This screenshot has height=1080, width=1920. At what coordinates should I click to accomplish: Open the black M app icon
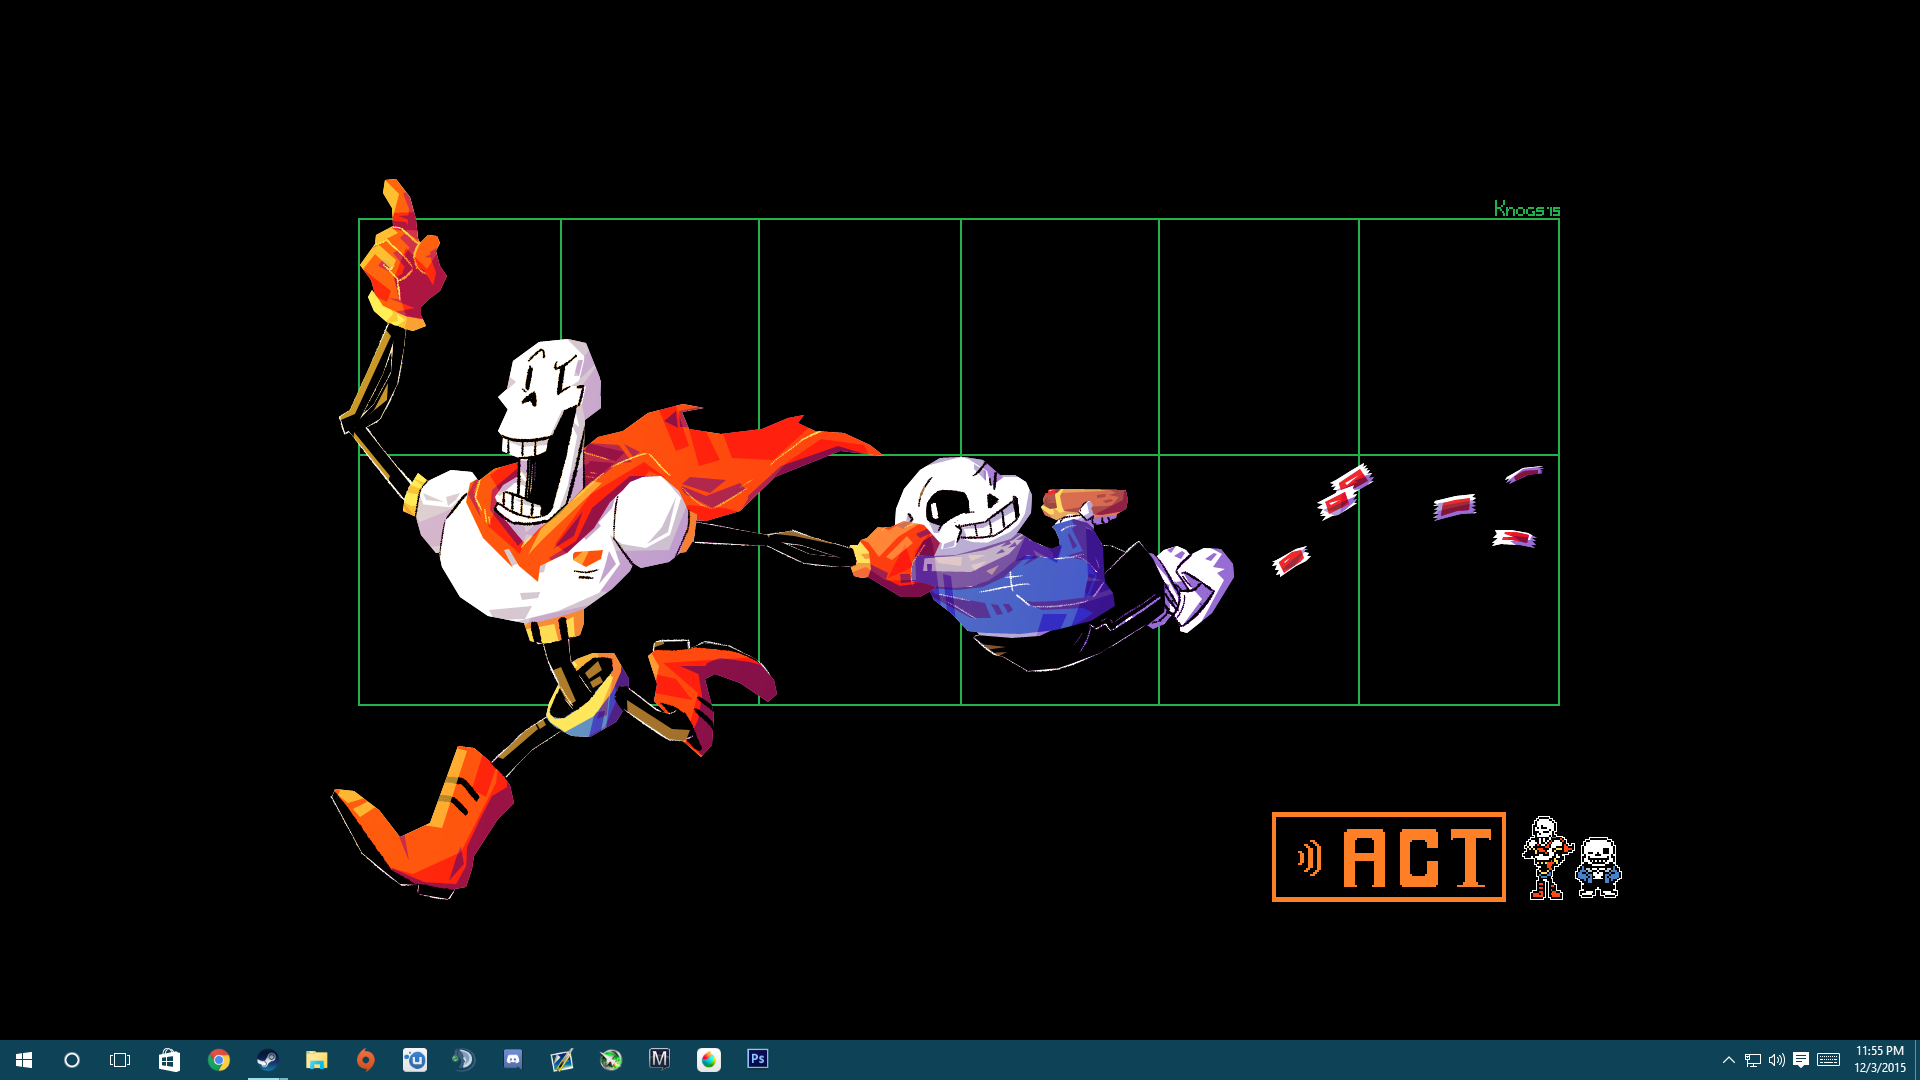click(659, 1060)
